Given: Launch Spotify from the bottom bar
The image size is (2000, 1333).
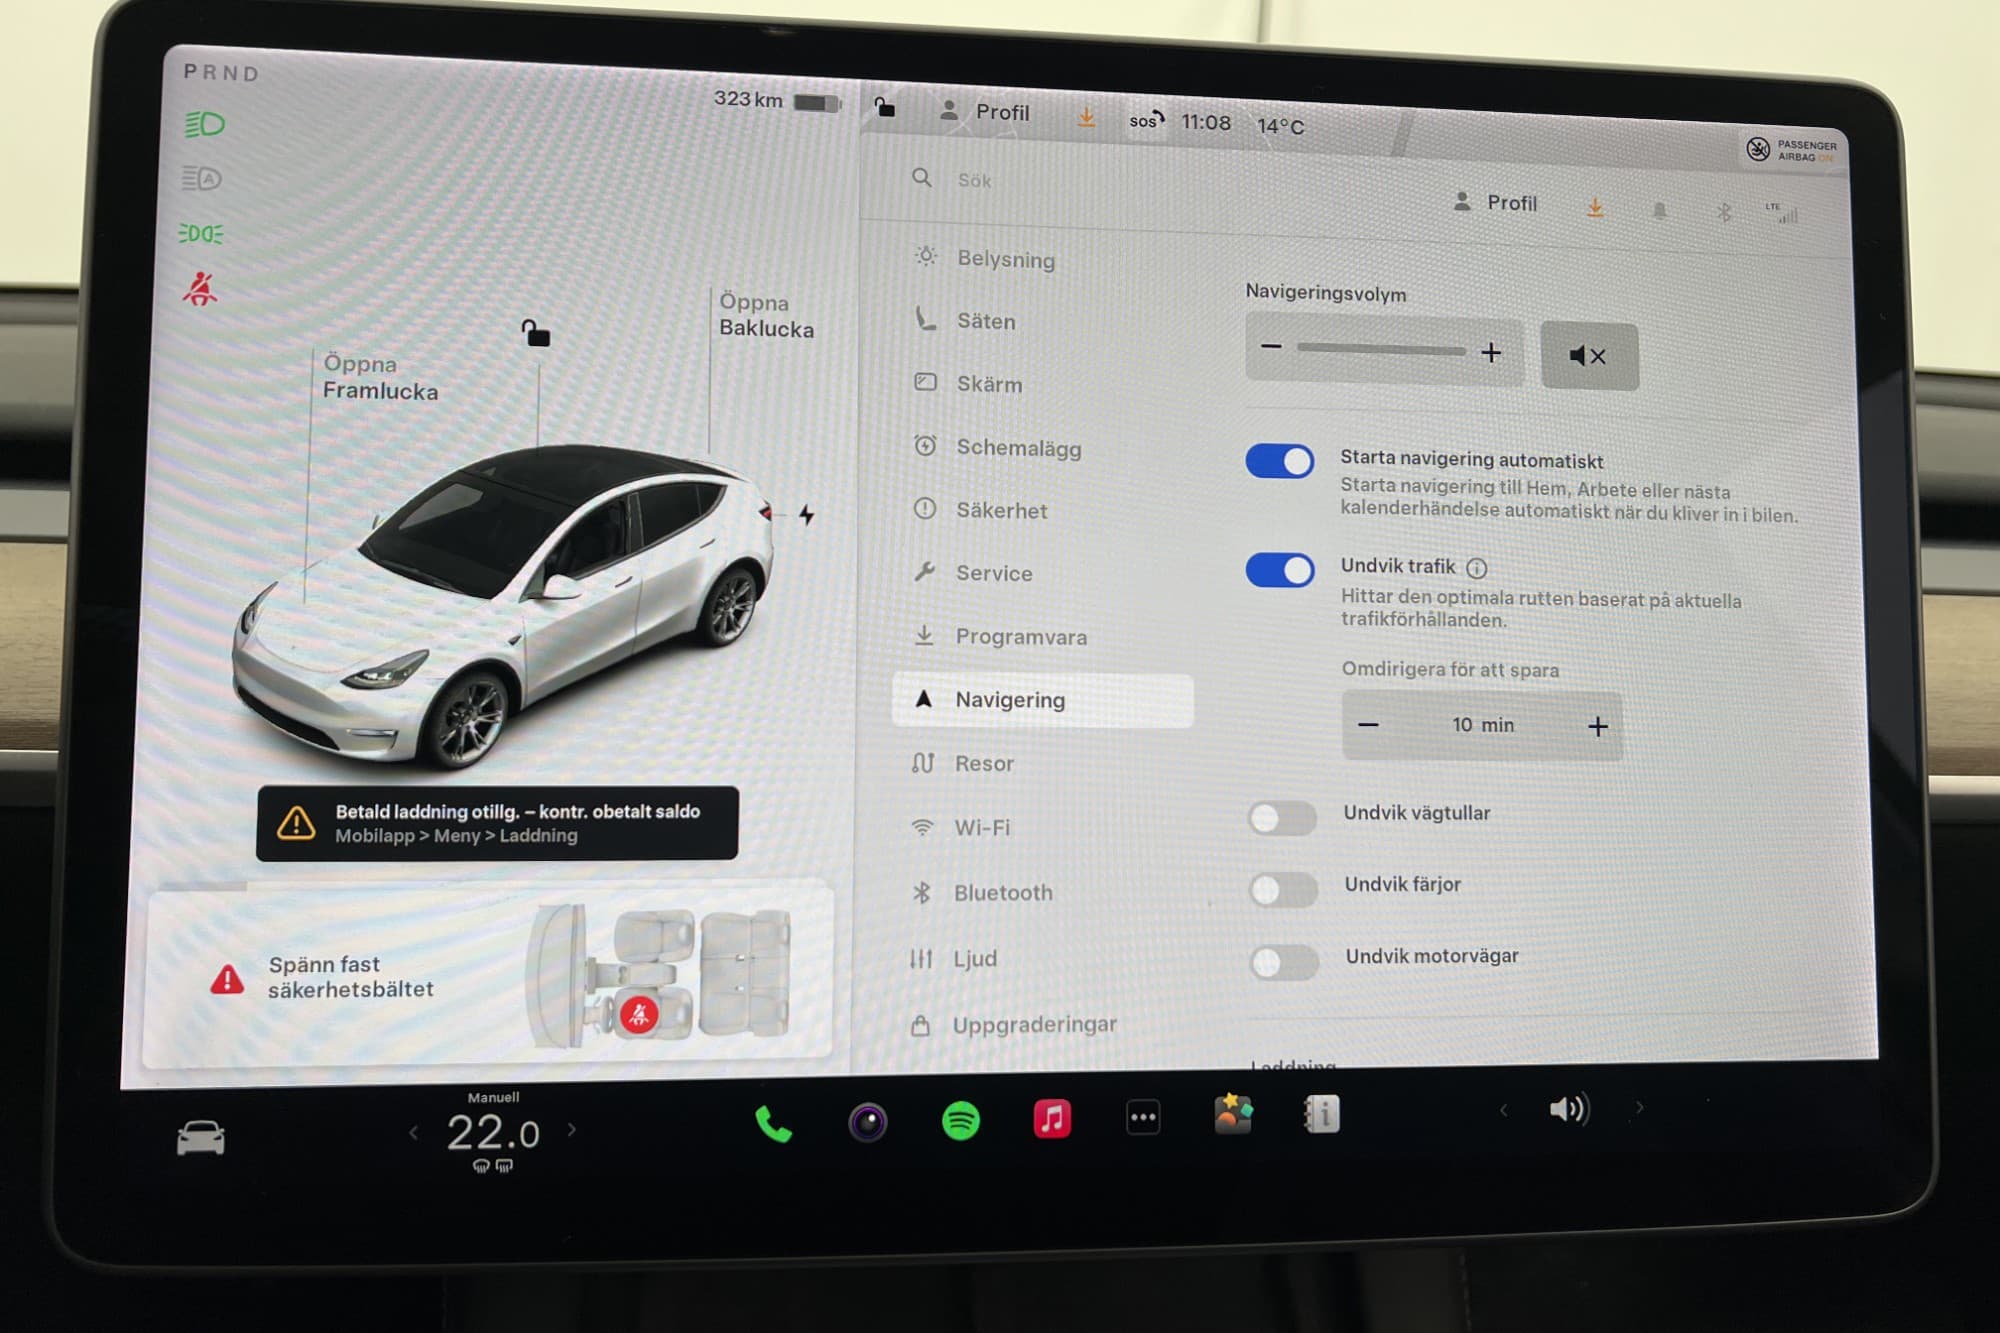Looking at the screenshot, I should tap(961, 1120).
